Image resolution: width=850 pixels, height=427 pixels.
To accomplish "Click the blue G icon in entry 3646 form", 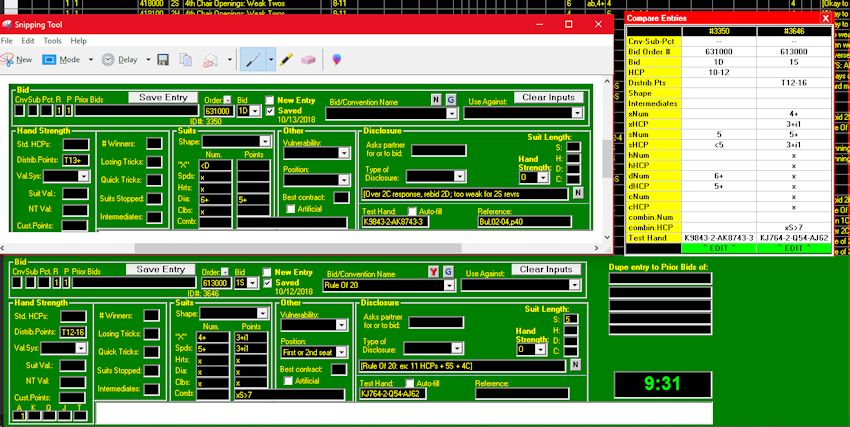I will (x=449, y=272).
